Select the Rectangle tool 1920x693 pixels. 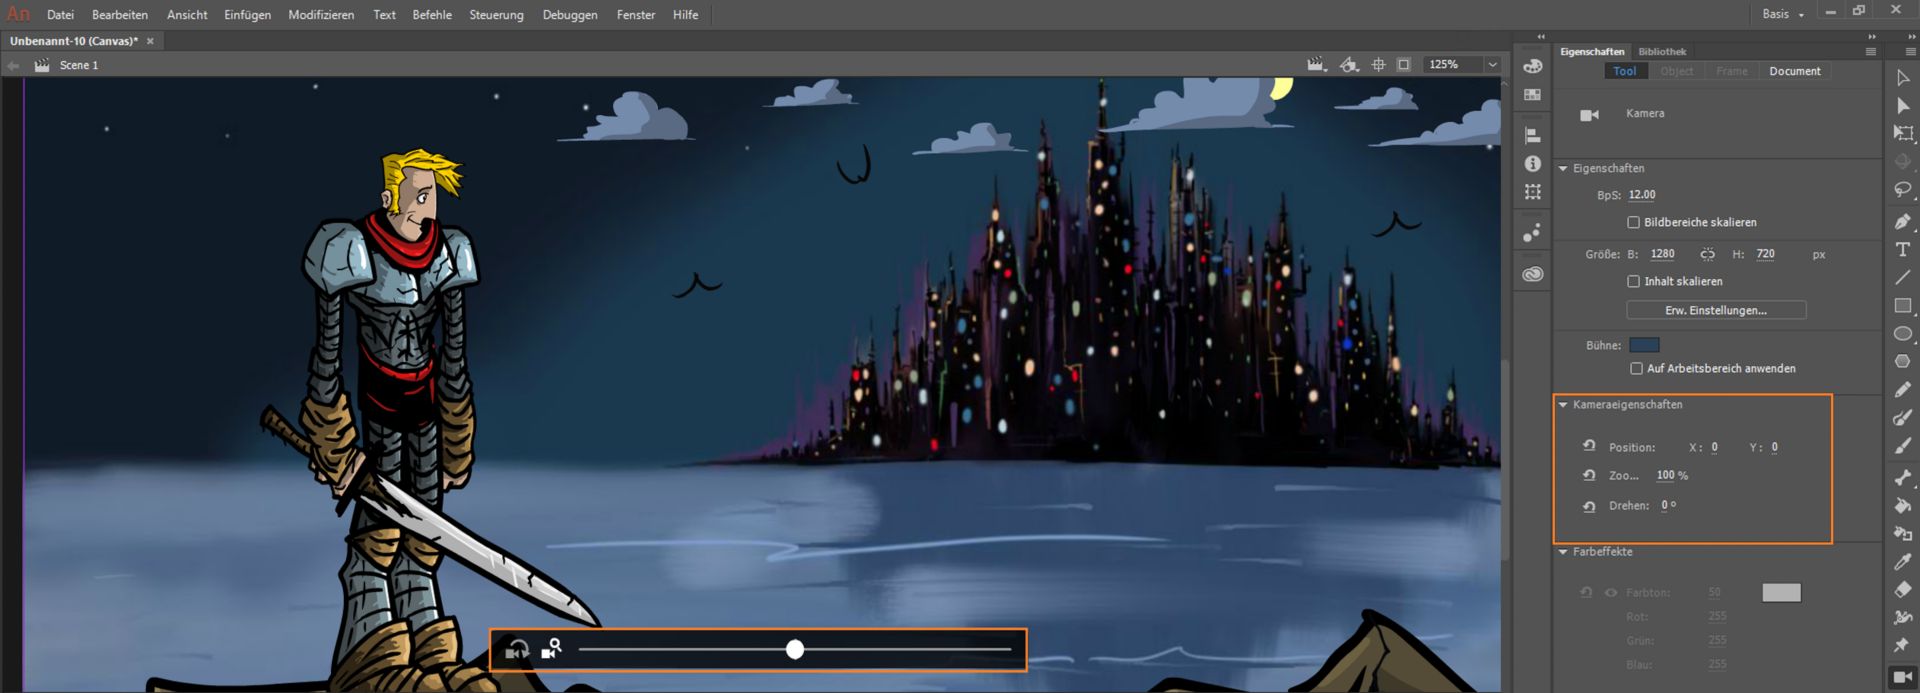1902,305
